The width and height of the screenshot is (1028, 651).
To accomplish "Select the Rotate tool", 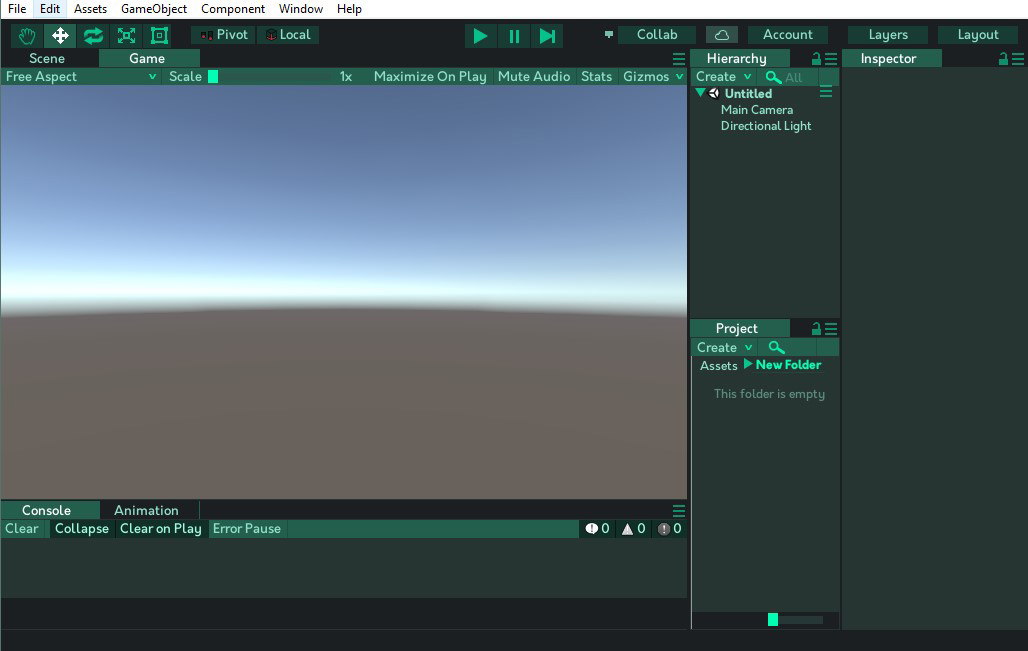I will point(93,36).
